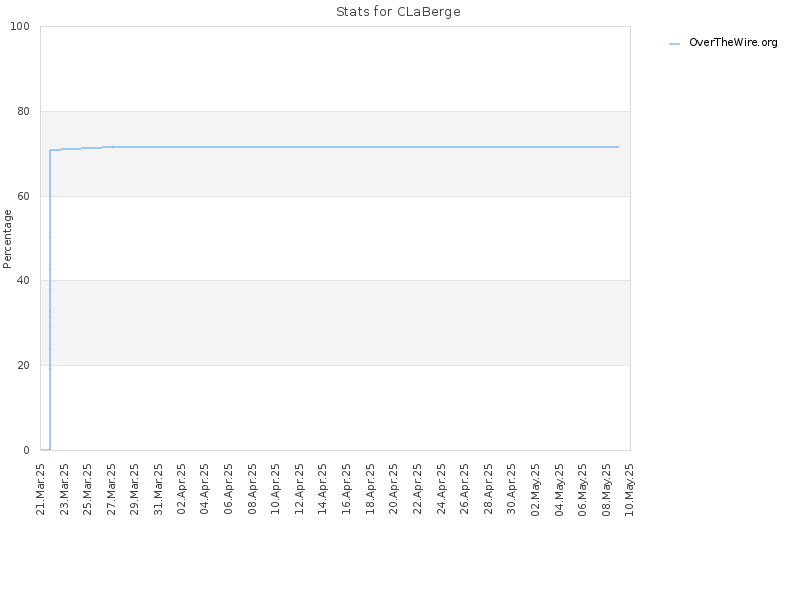Click the 40 y-axis value

click(23, 280)
